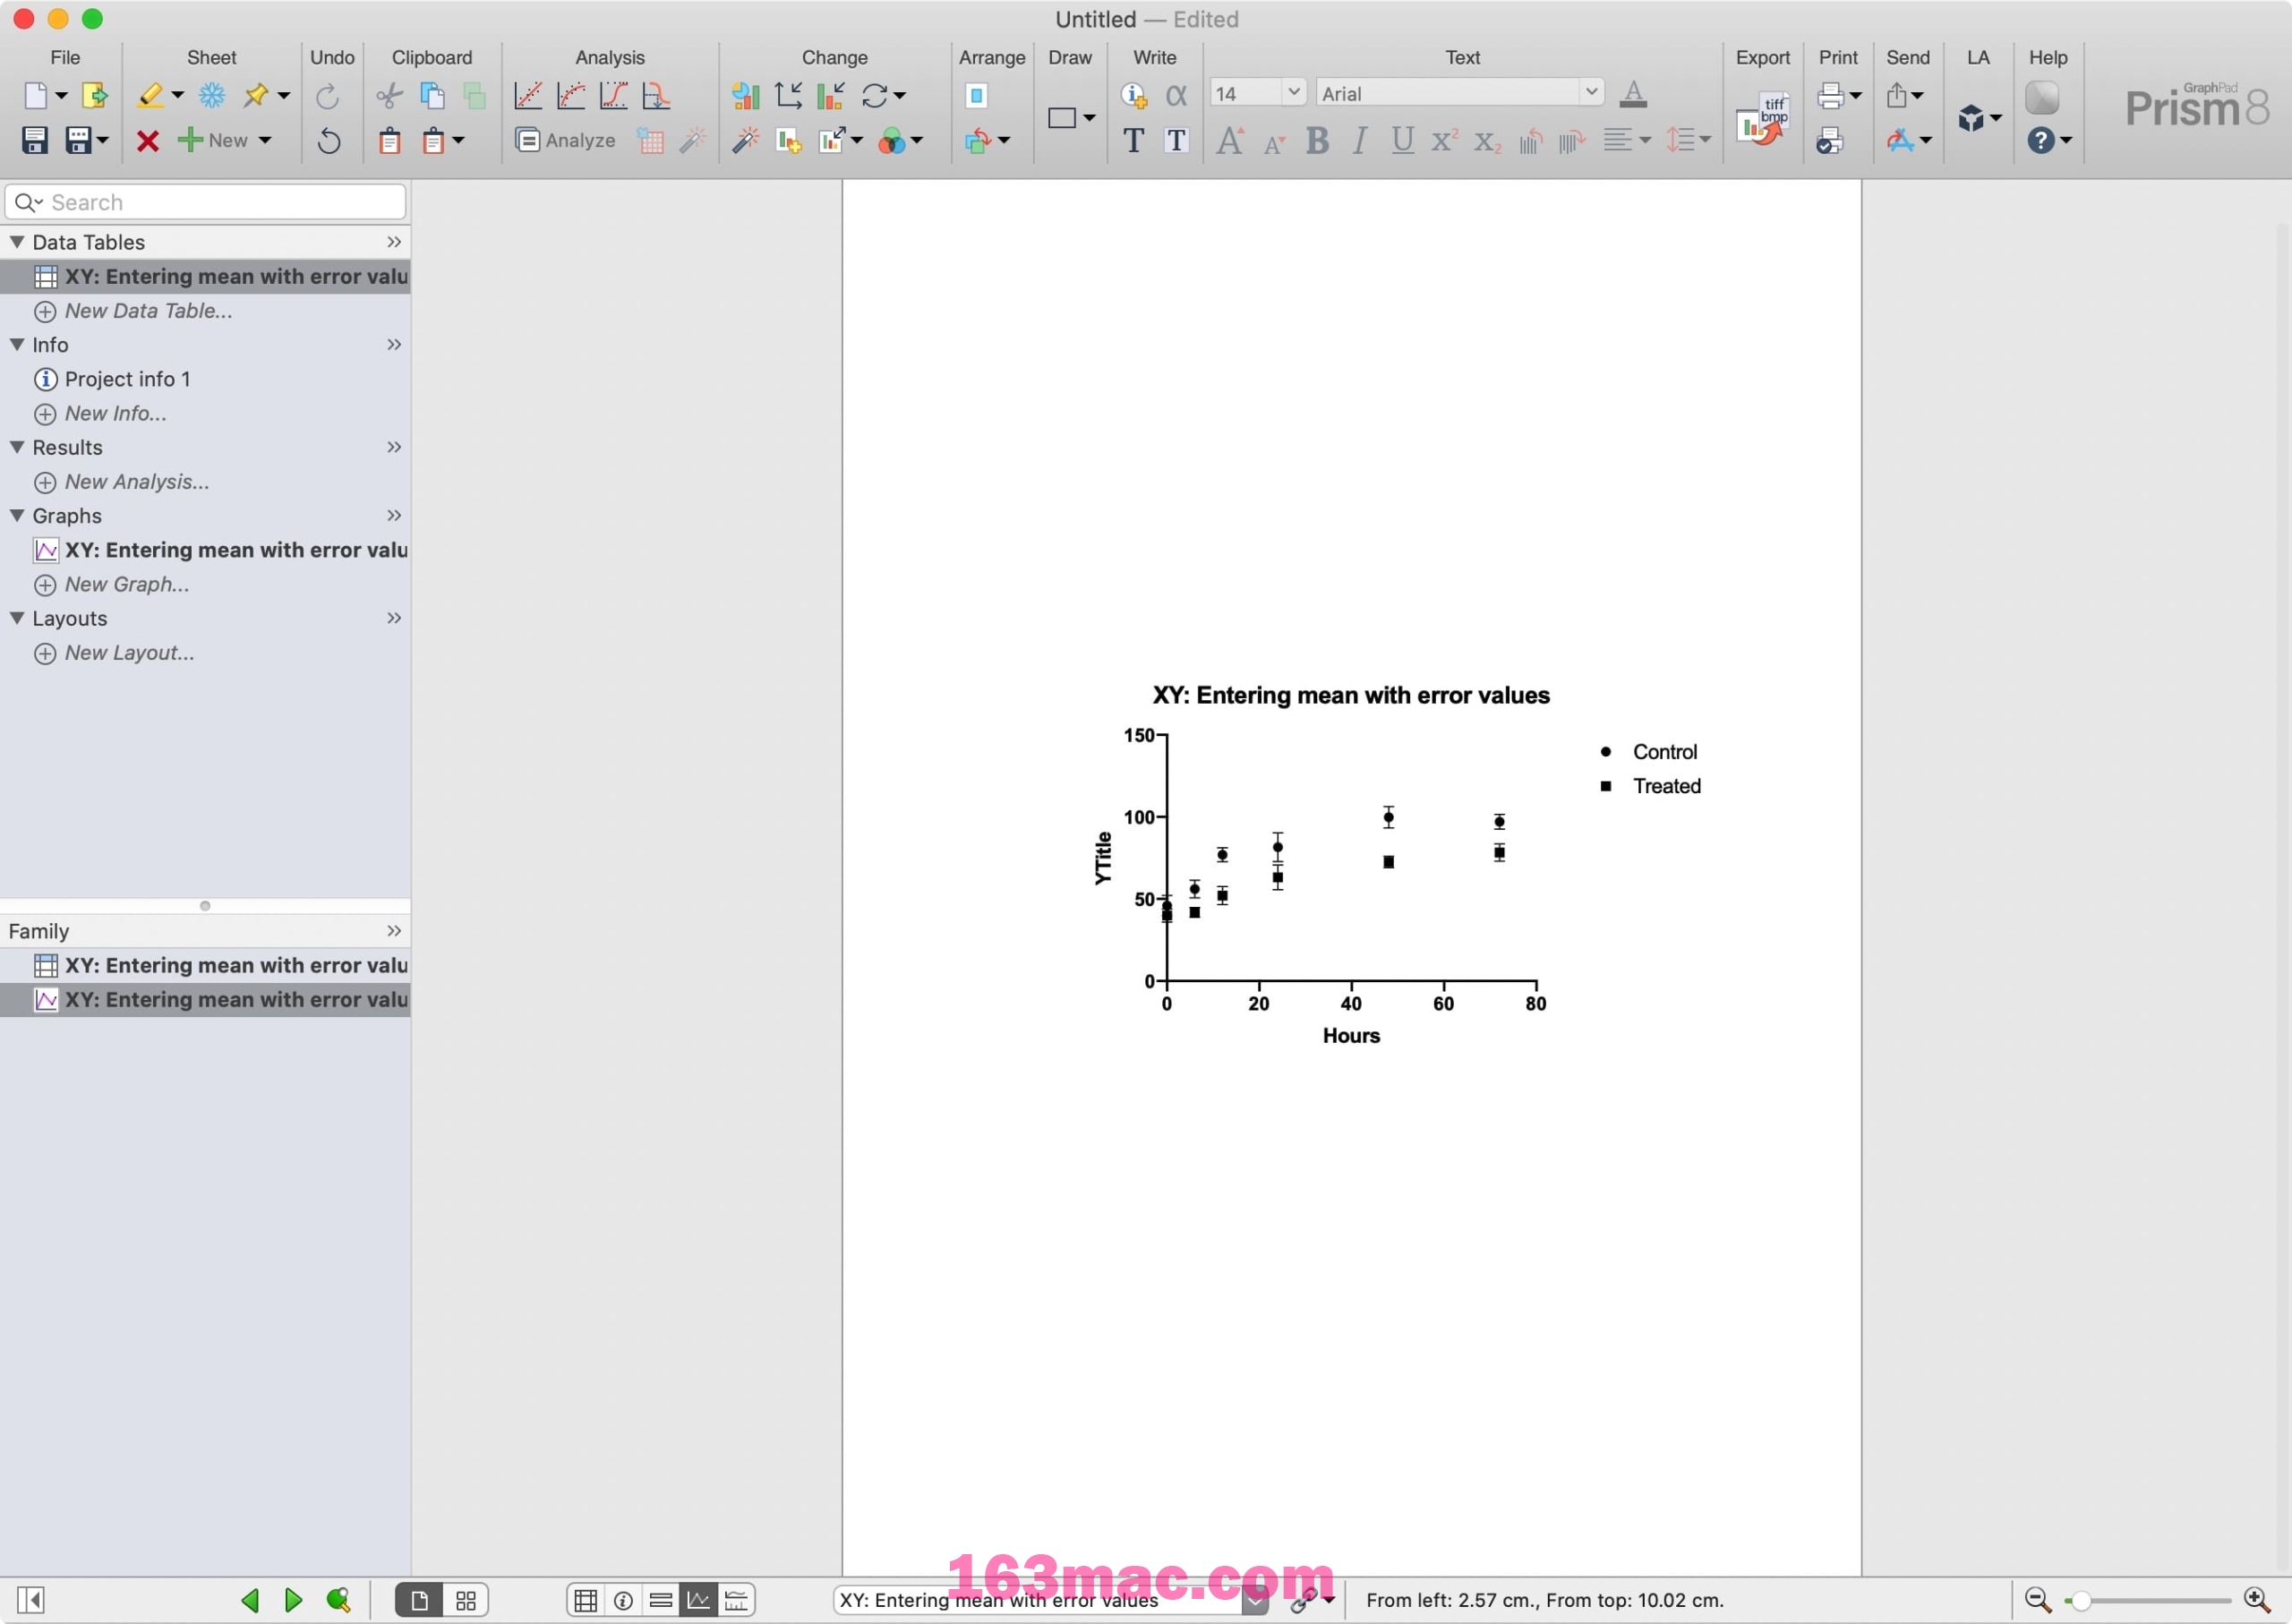Click New Analysis... link
The width and height of the screenshot is (2292, 1624).
click(x=137, y=482)
